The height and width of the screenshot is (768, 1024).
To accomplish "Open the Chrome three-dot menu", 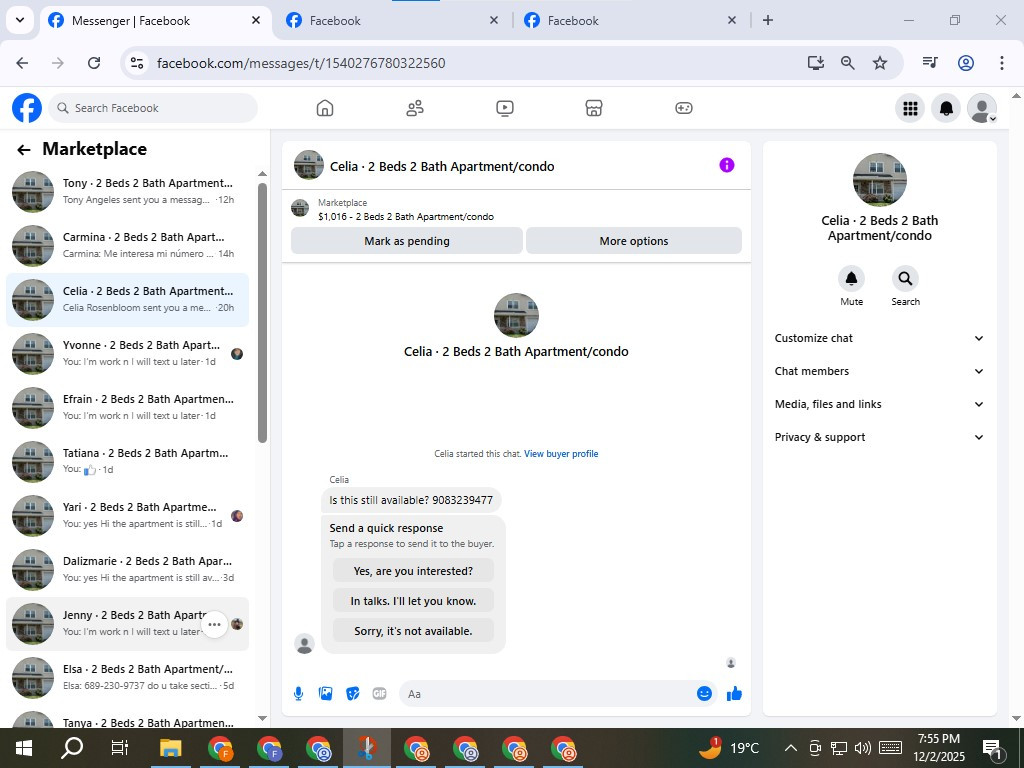I will tap(1002, 63).
